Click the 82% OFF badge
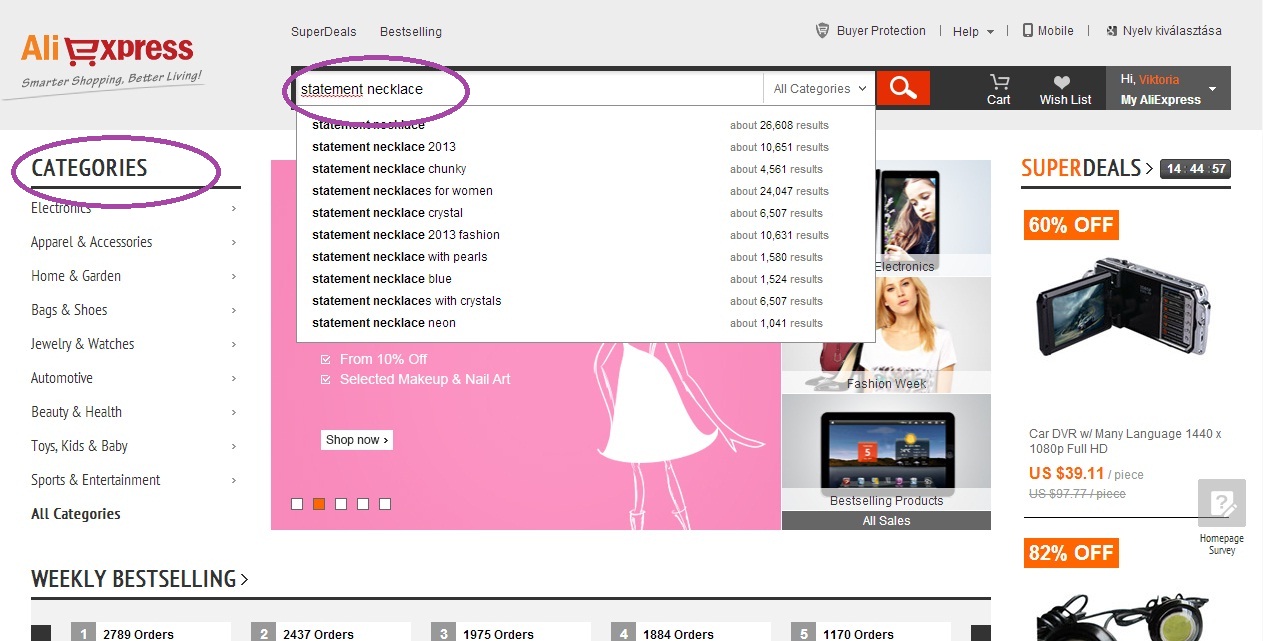The width and height of the screenshot is (1263, 641). pos(1071,553)
